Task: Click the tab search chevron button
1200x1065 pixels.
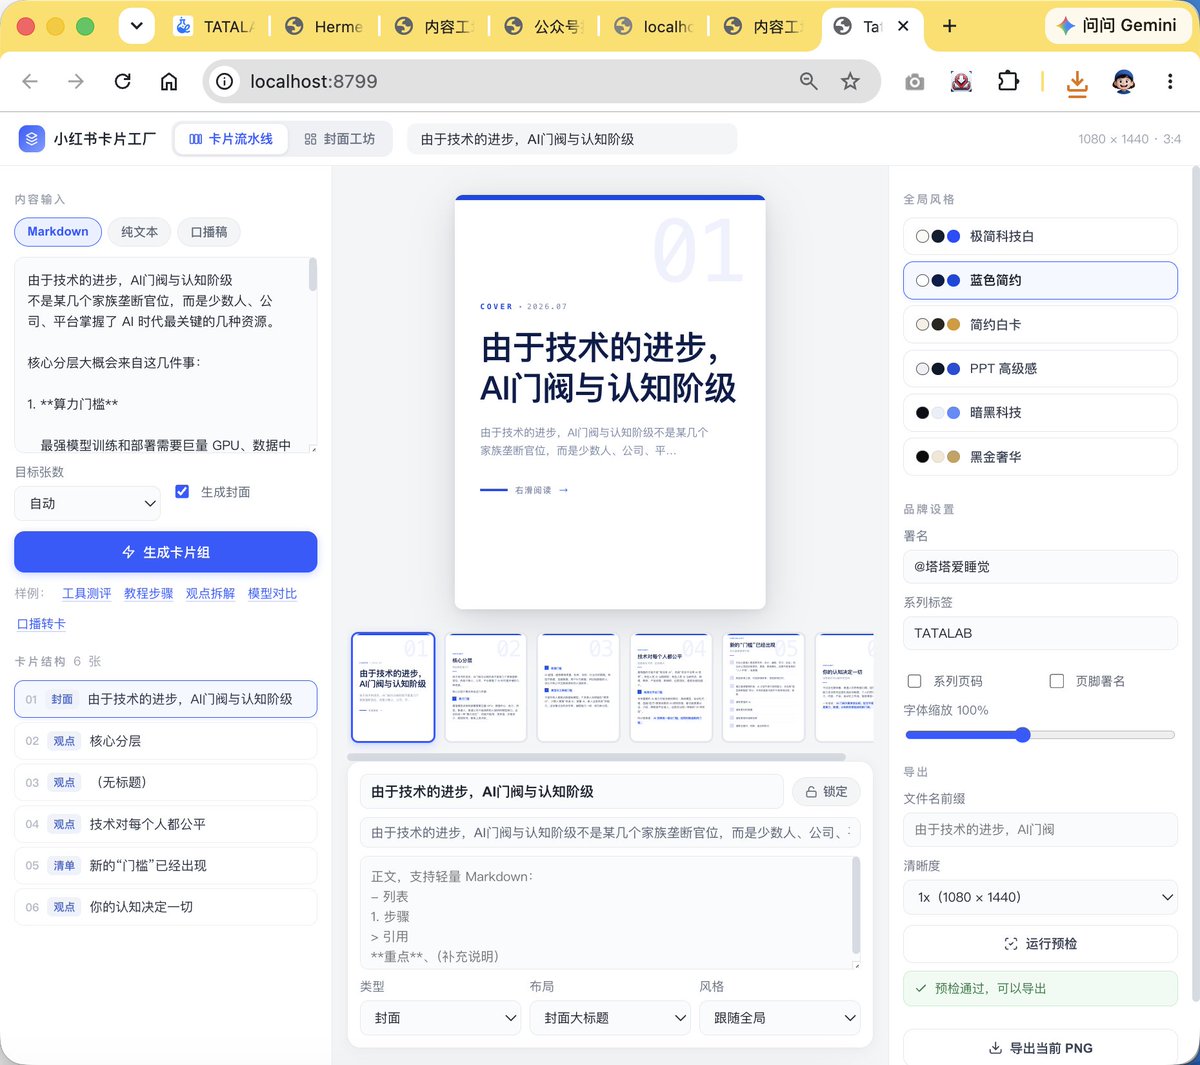Action: 136,26
